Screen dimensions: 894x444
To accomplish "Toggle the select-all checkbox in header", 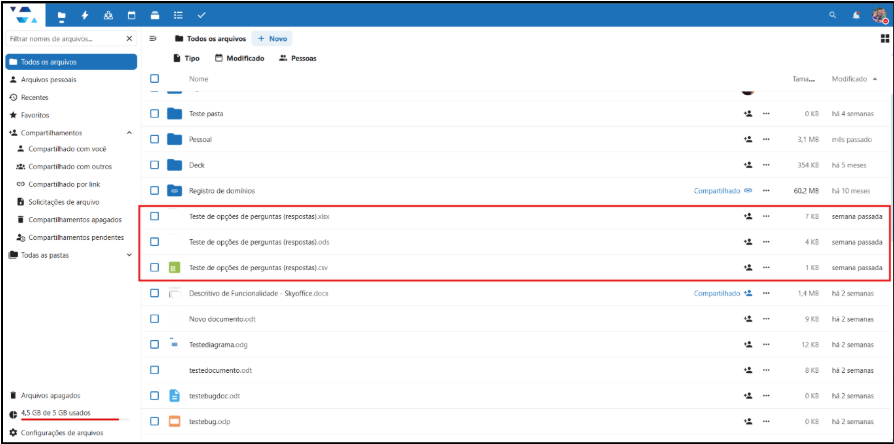I will (154, 79).
